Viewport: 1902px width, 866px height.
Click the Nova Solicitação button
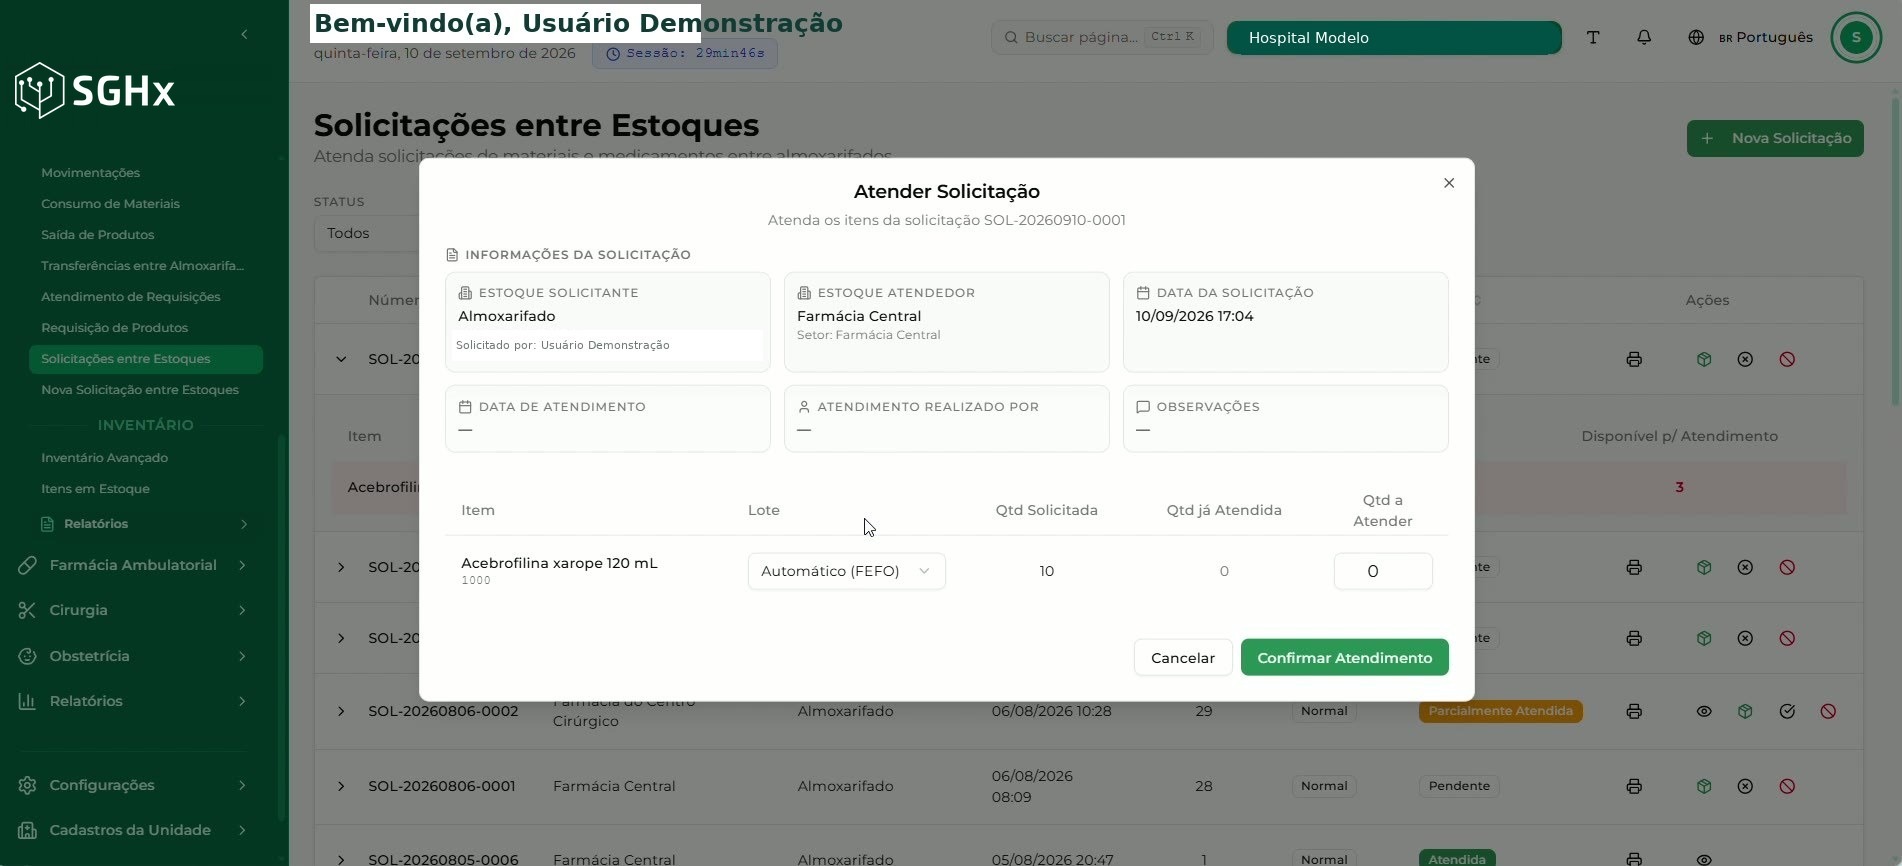(1775, 139)
